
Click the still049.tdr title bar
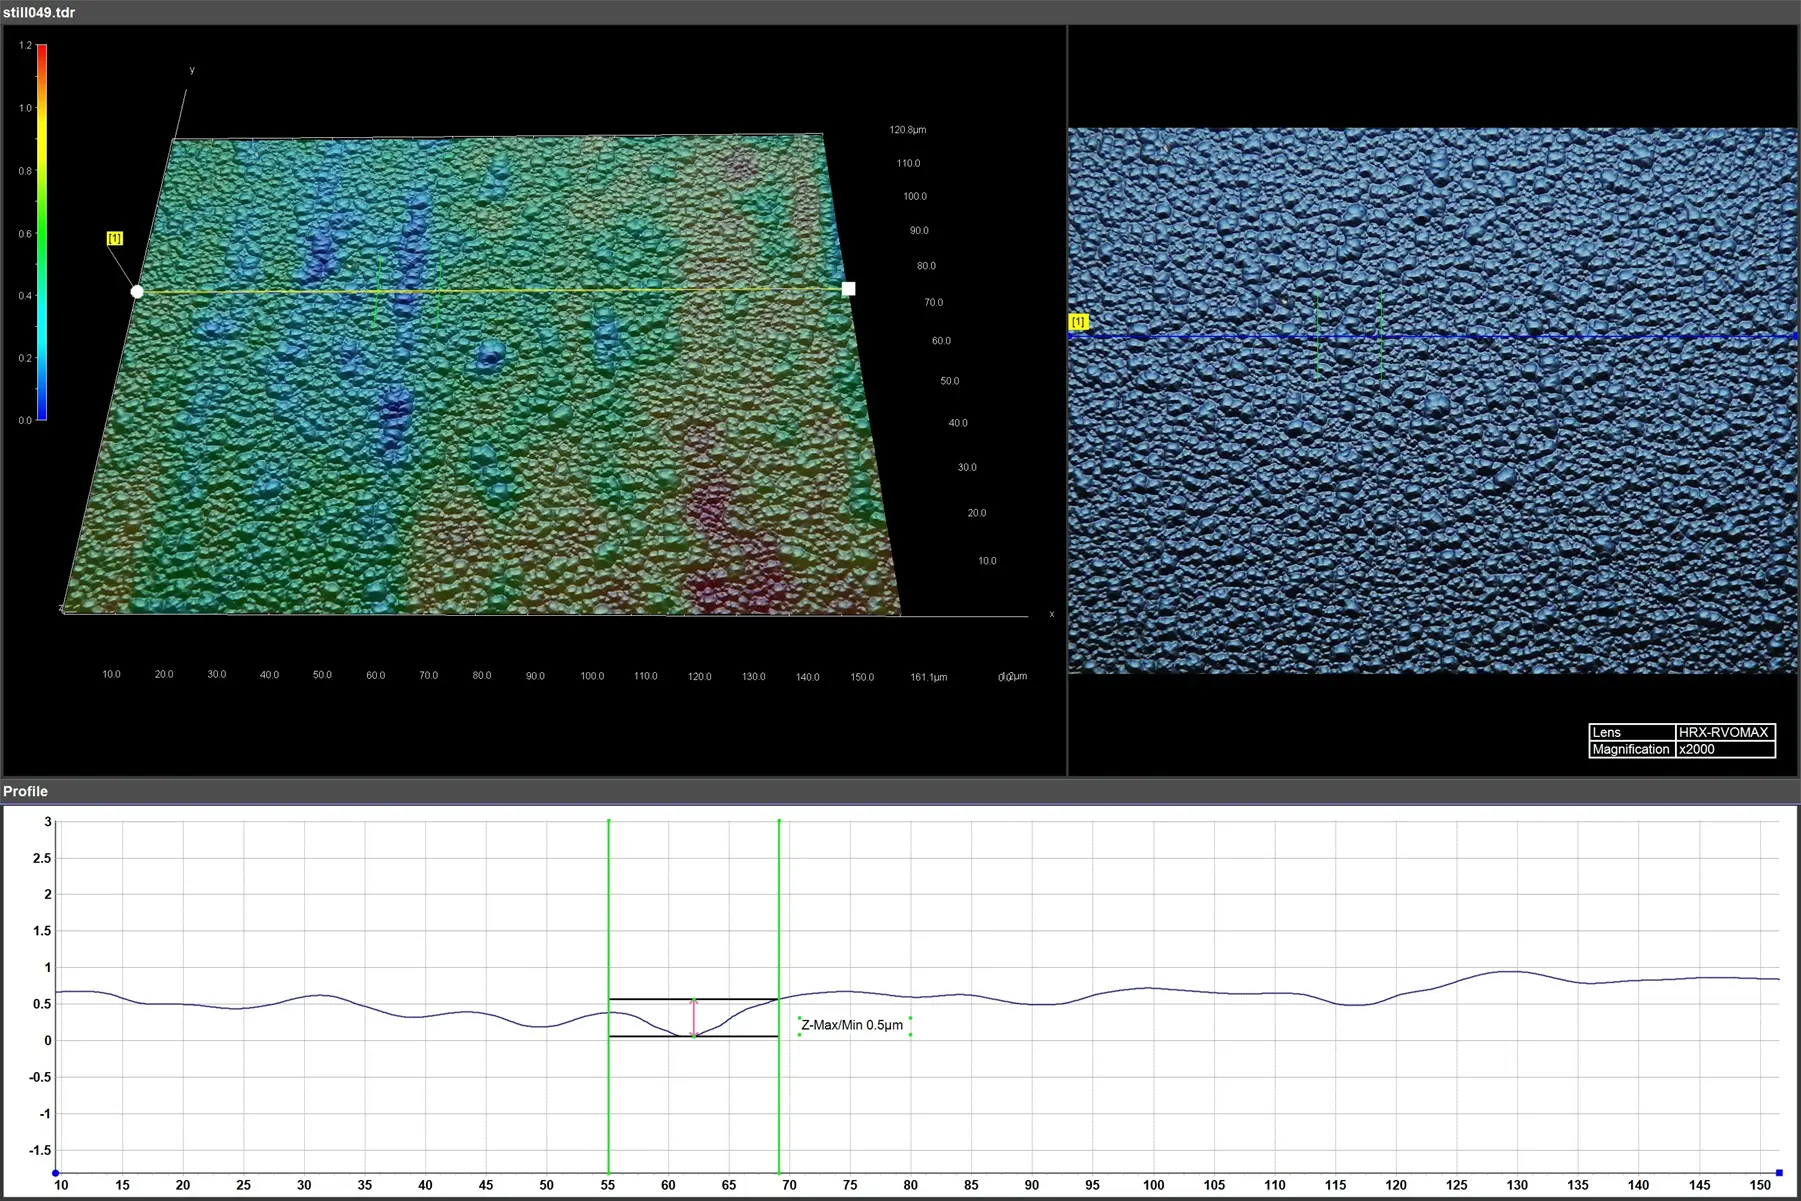(40, 12)
